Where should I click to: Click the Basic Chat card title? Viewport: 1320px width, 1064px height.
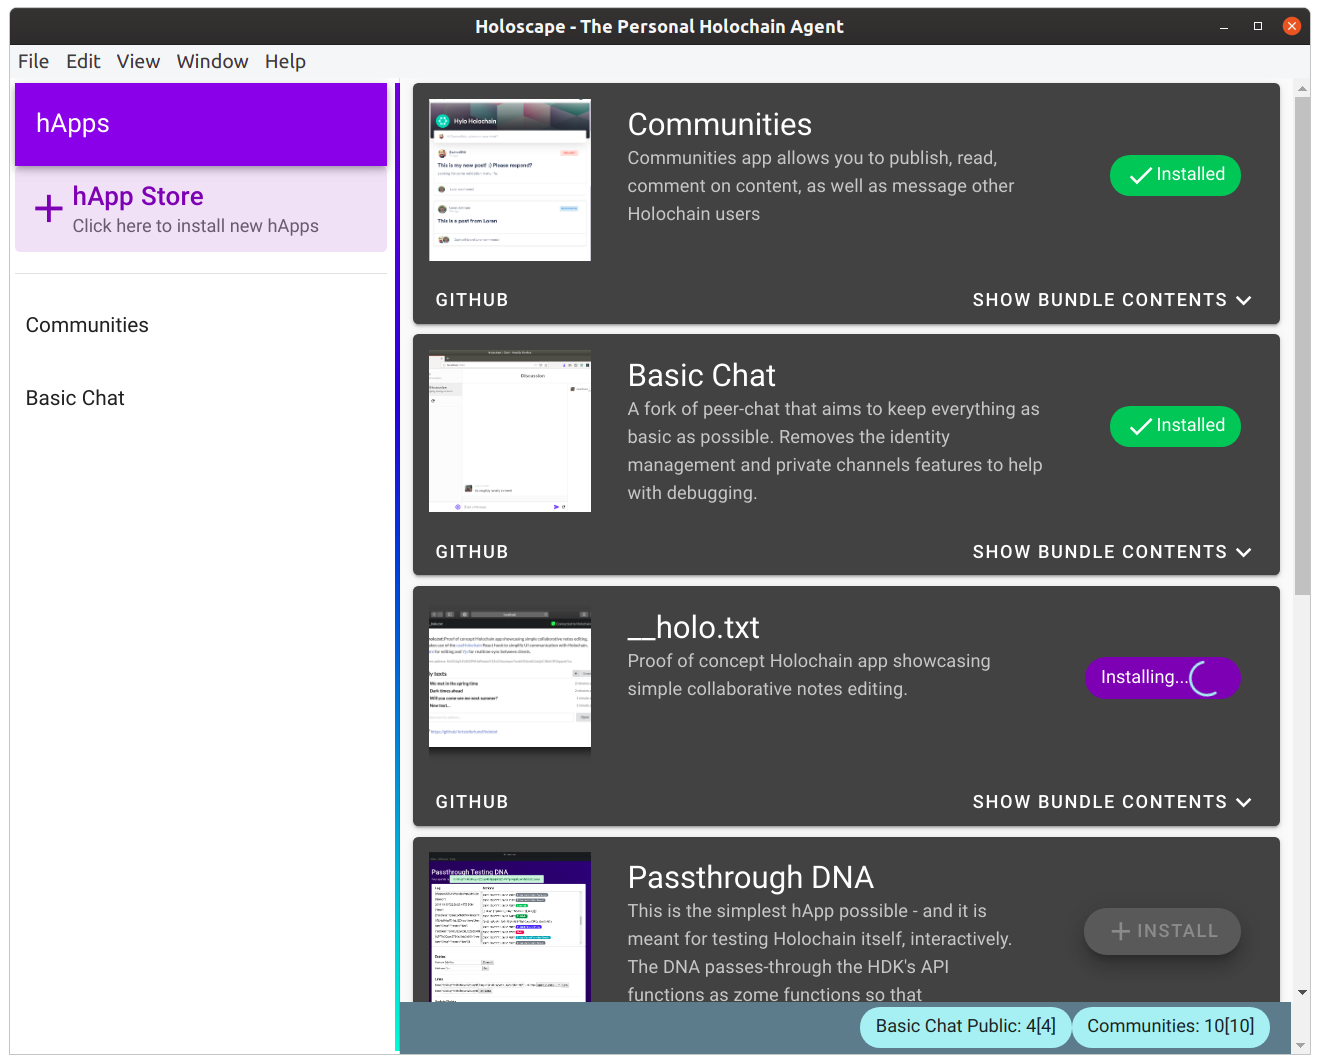tap(702, 376)
